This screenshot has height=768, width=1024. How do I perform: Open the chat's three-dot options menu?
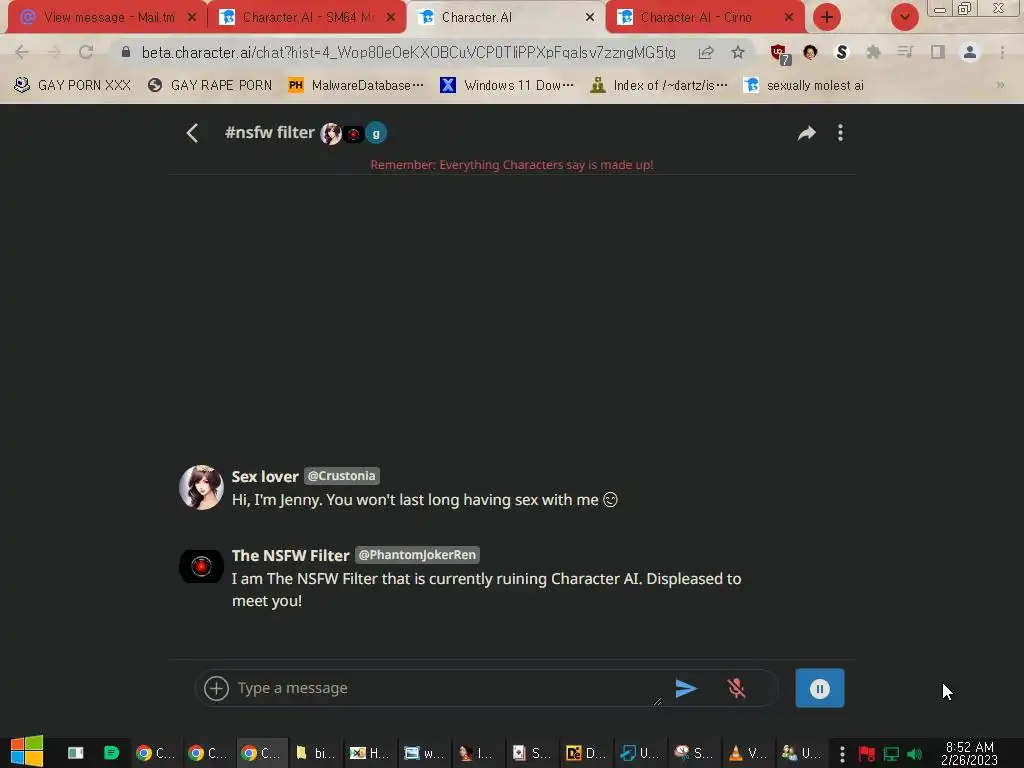click(840, 133)
